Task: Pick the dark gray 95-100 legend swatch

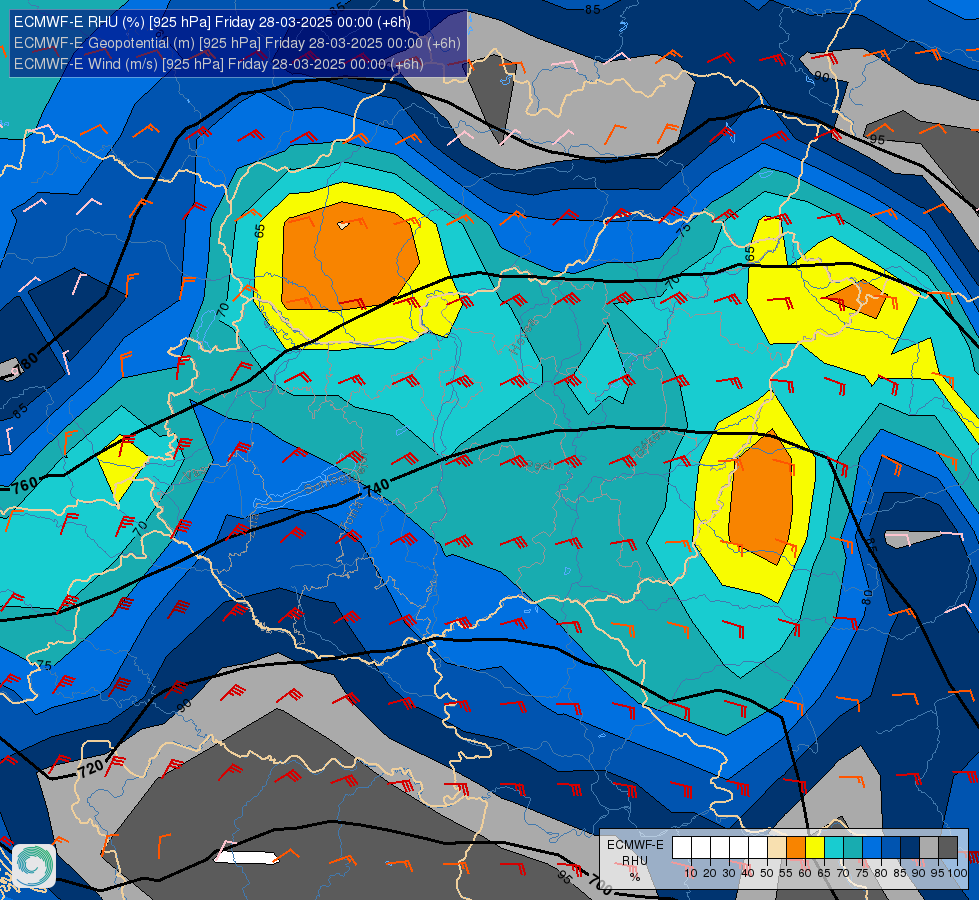Action: (x=948, y=847)
